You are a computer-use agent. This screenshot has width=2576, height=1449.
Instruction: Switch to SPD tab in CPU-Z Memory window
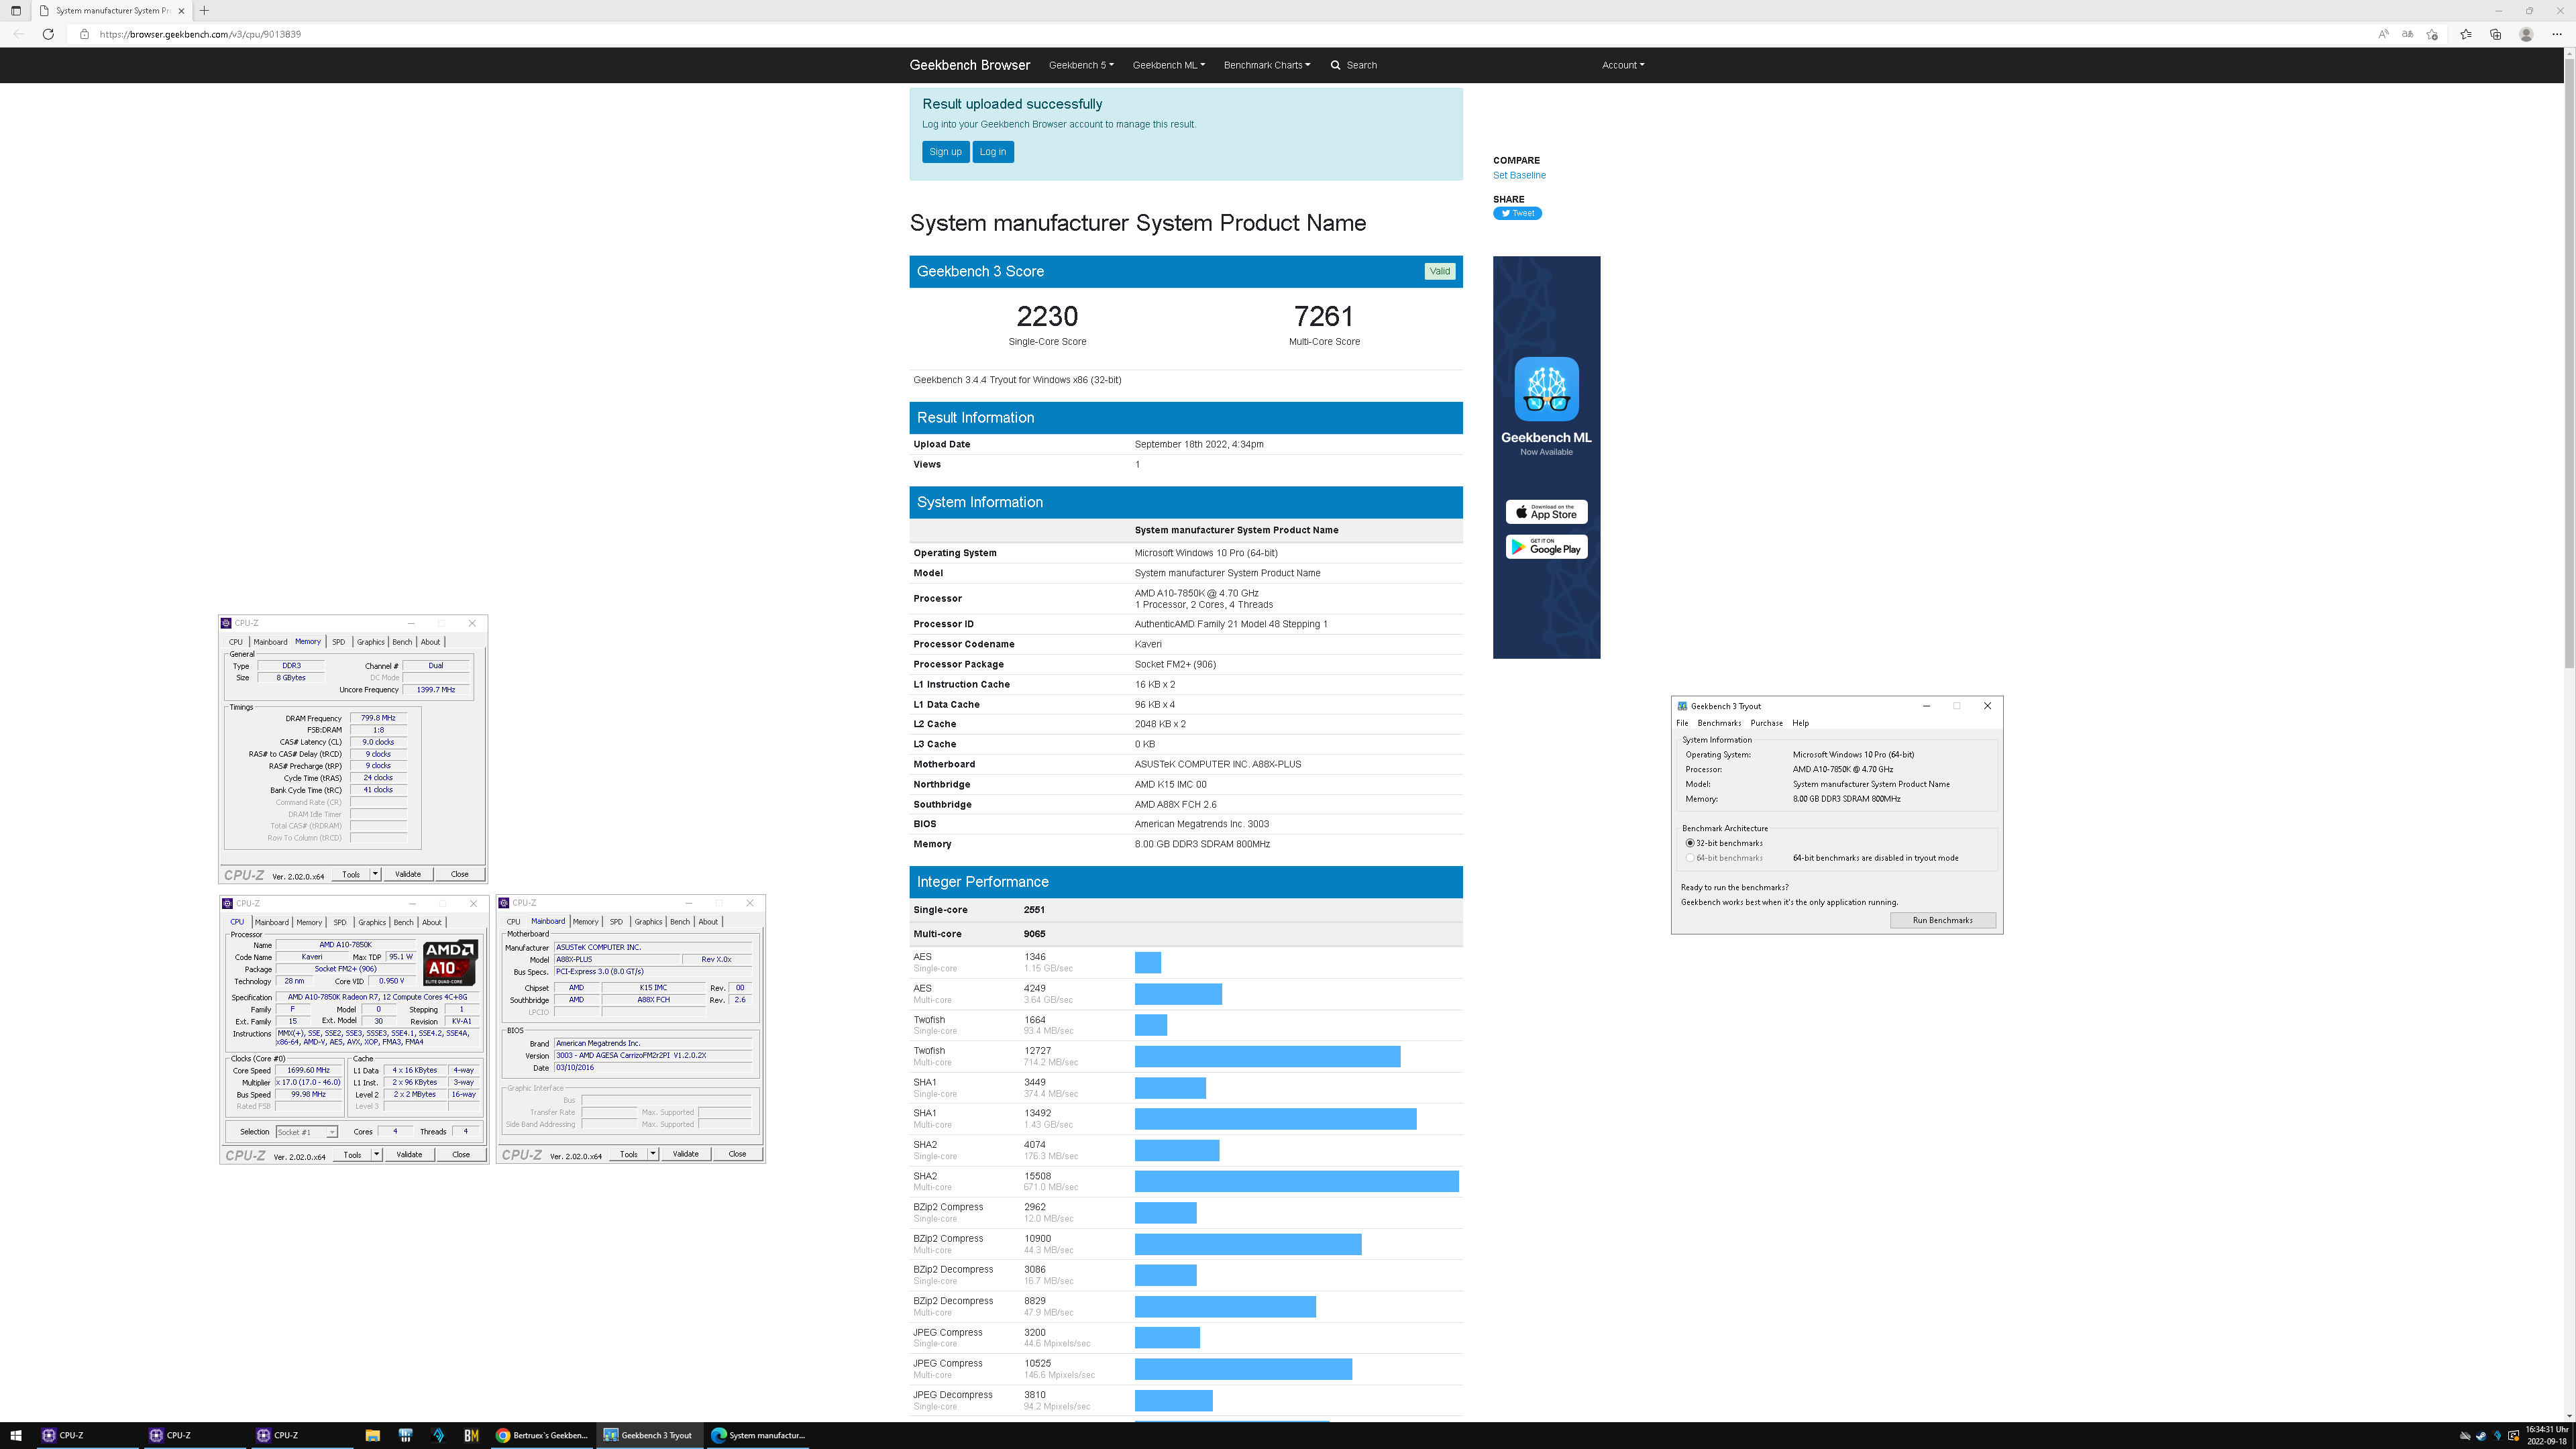click(338, 642)
